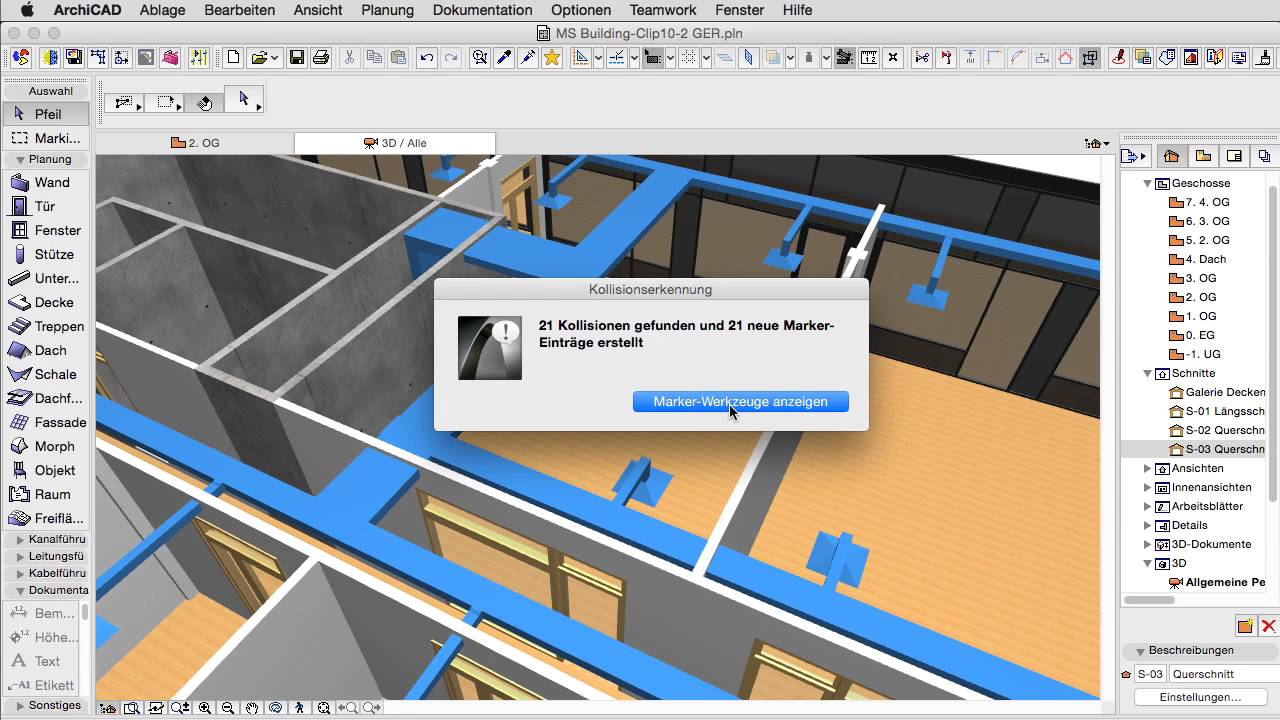1280x720 pixels.
Task: Expand the Innenansichten tree node
Action: [1148, 487]
